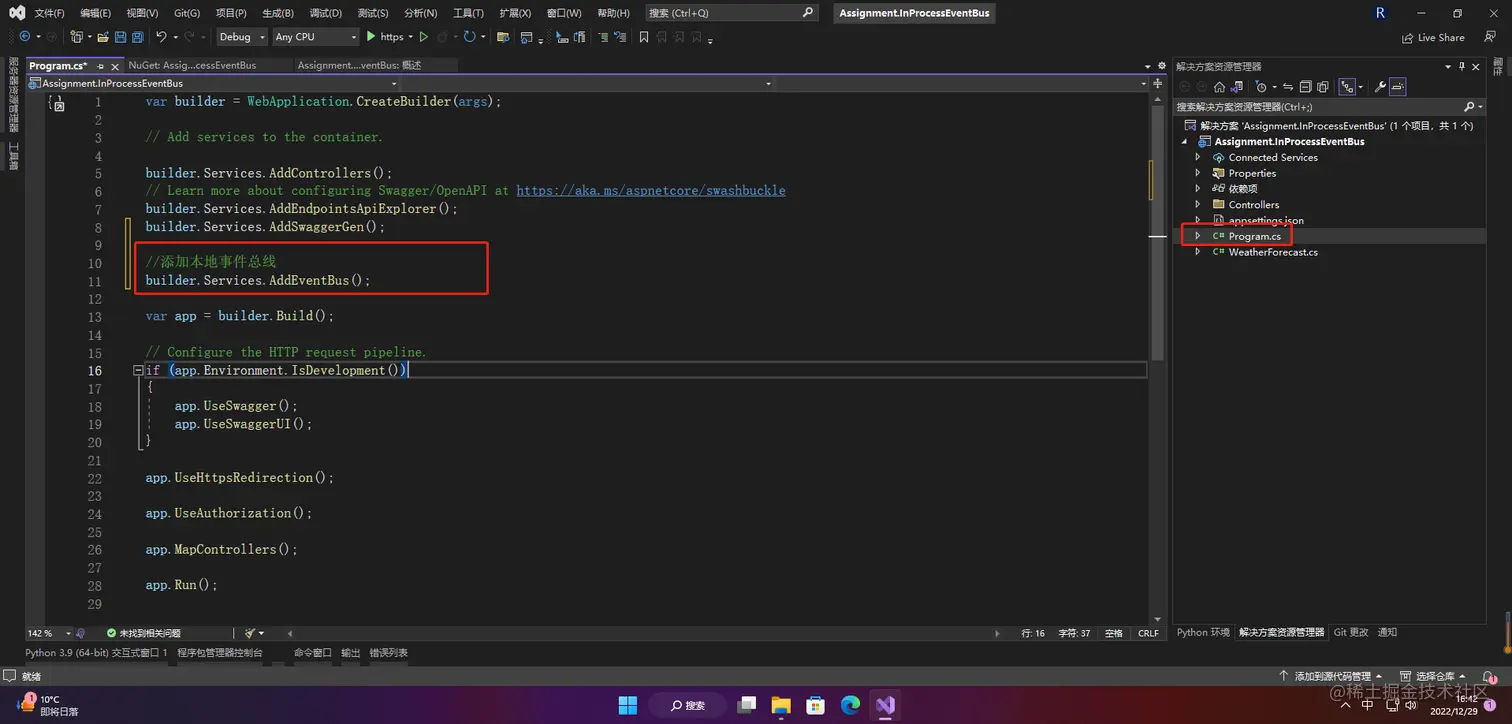The width and height of the screenshot is (1512, 724).
Task: Click the main 搜索 (Ctrl+Q) search box
Action: (730, 13)
